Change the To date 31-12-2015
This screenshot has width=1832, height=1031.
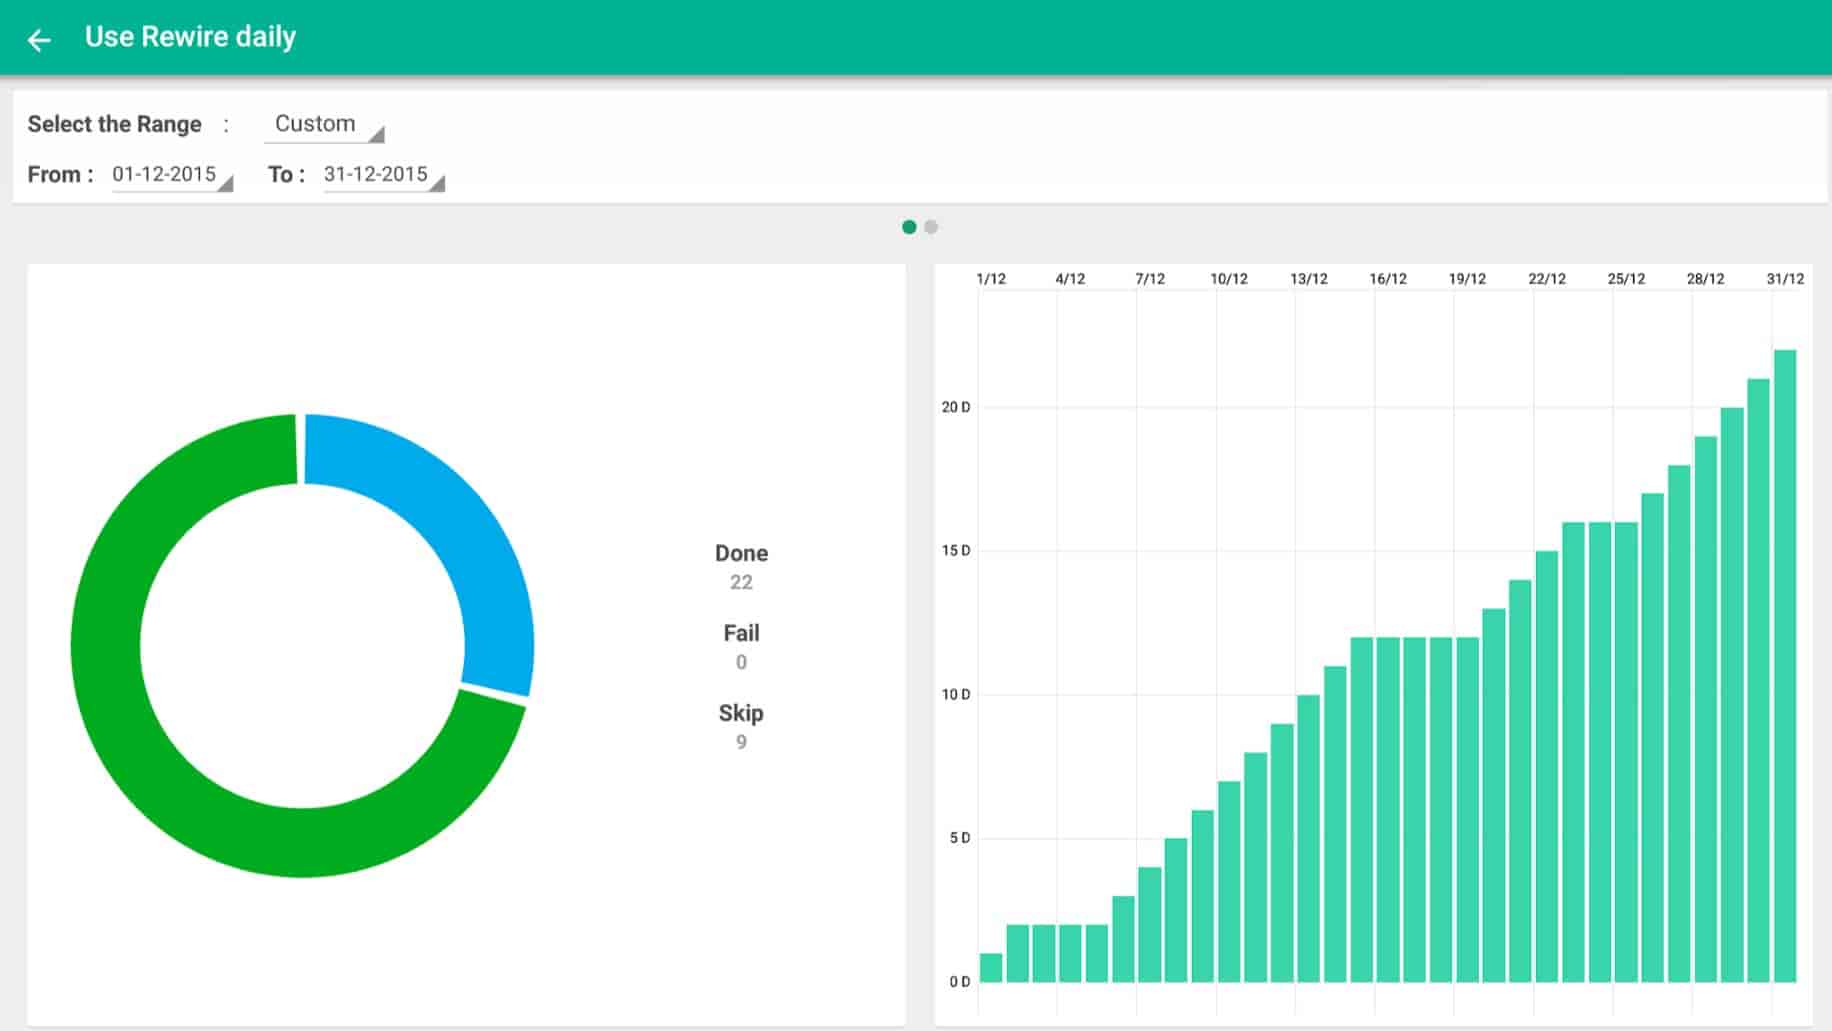pyautogui.click(x=384, y=175)
